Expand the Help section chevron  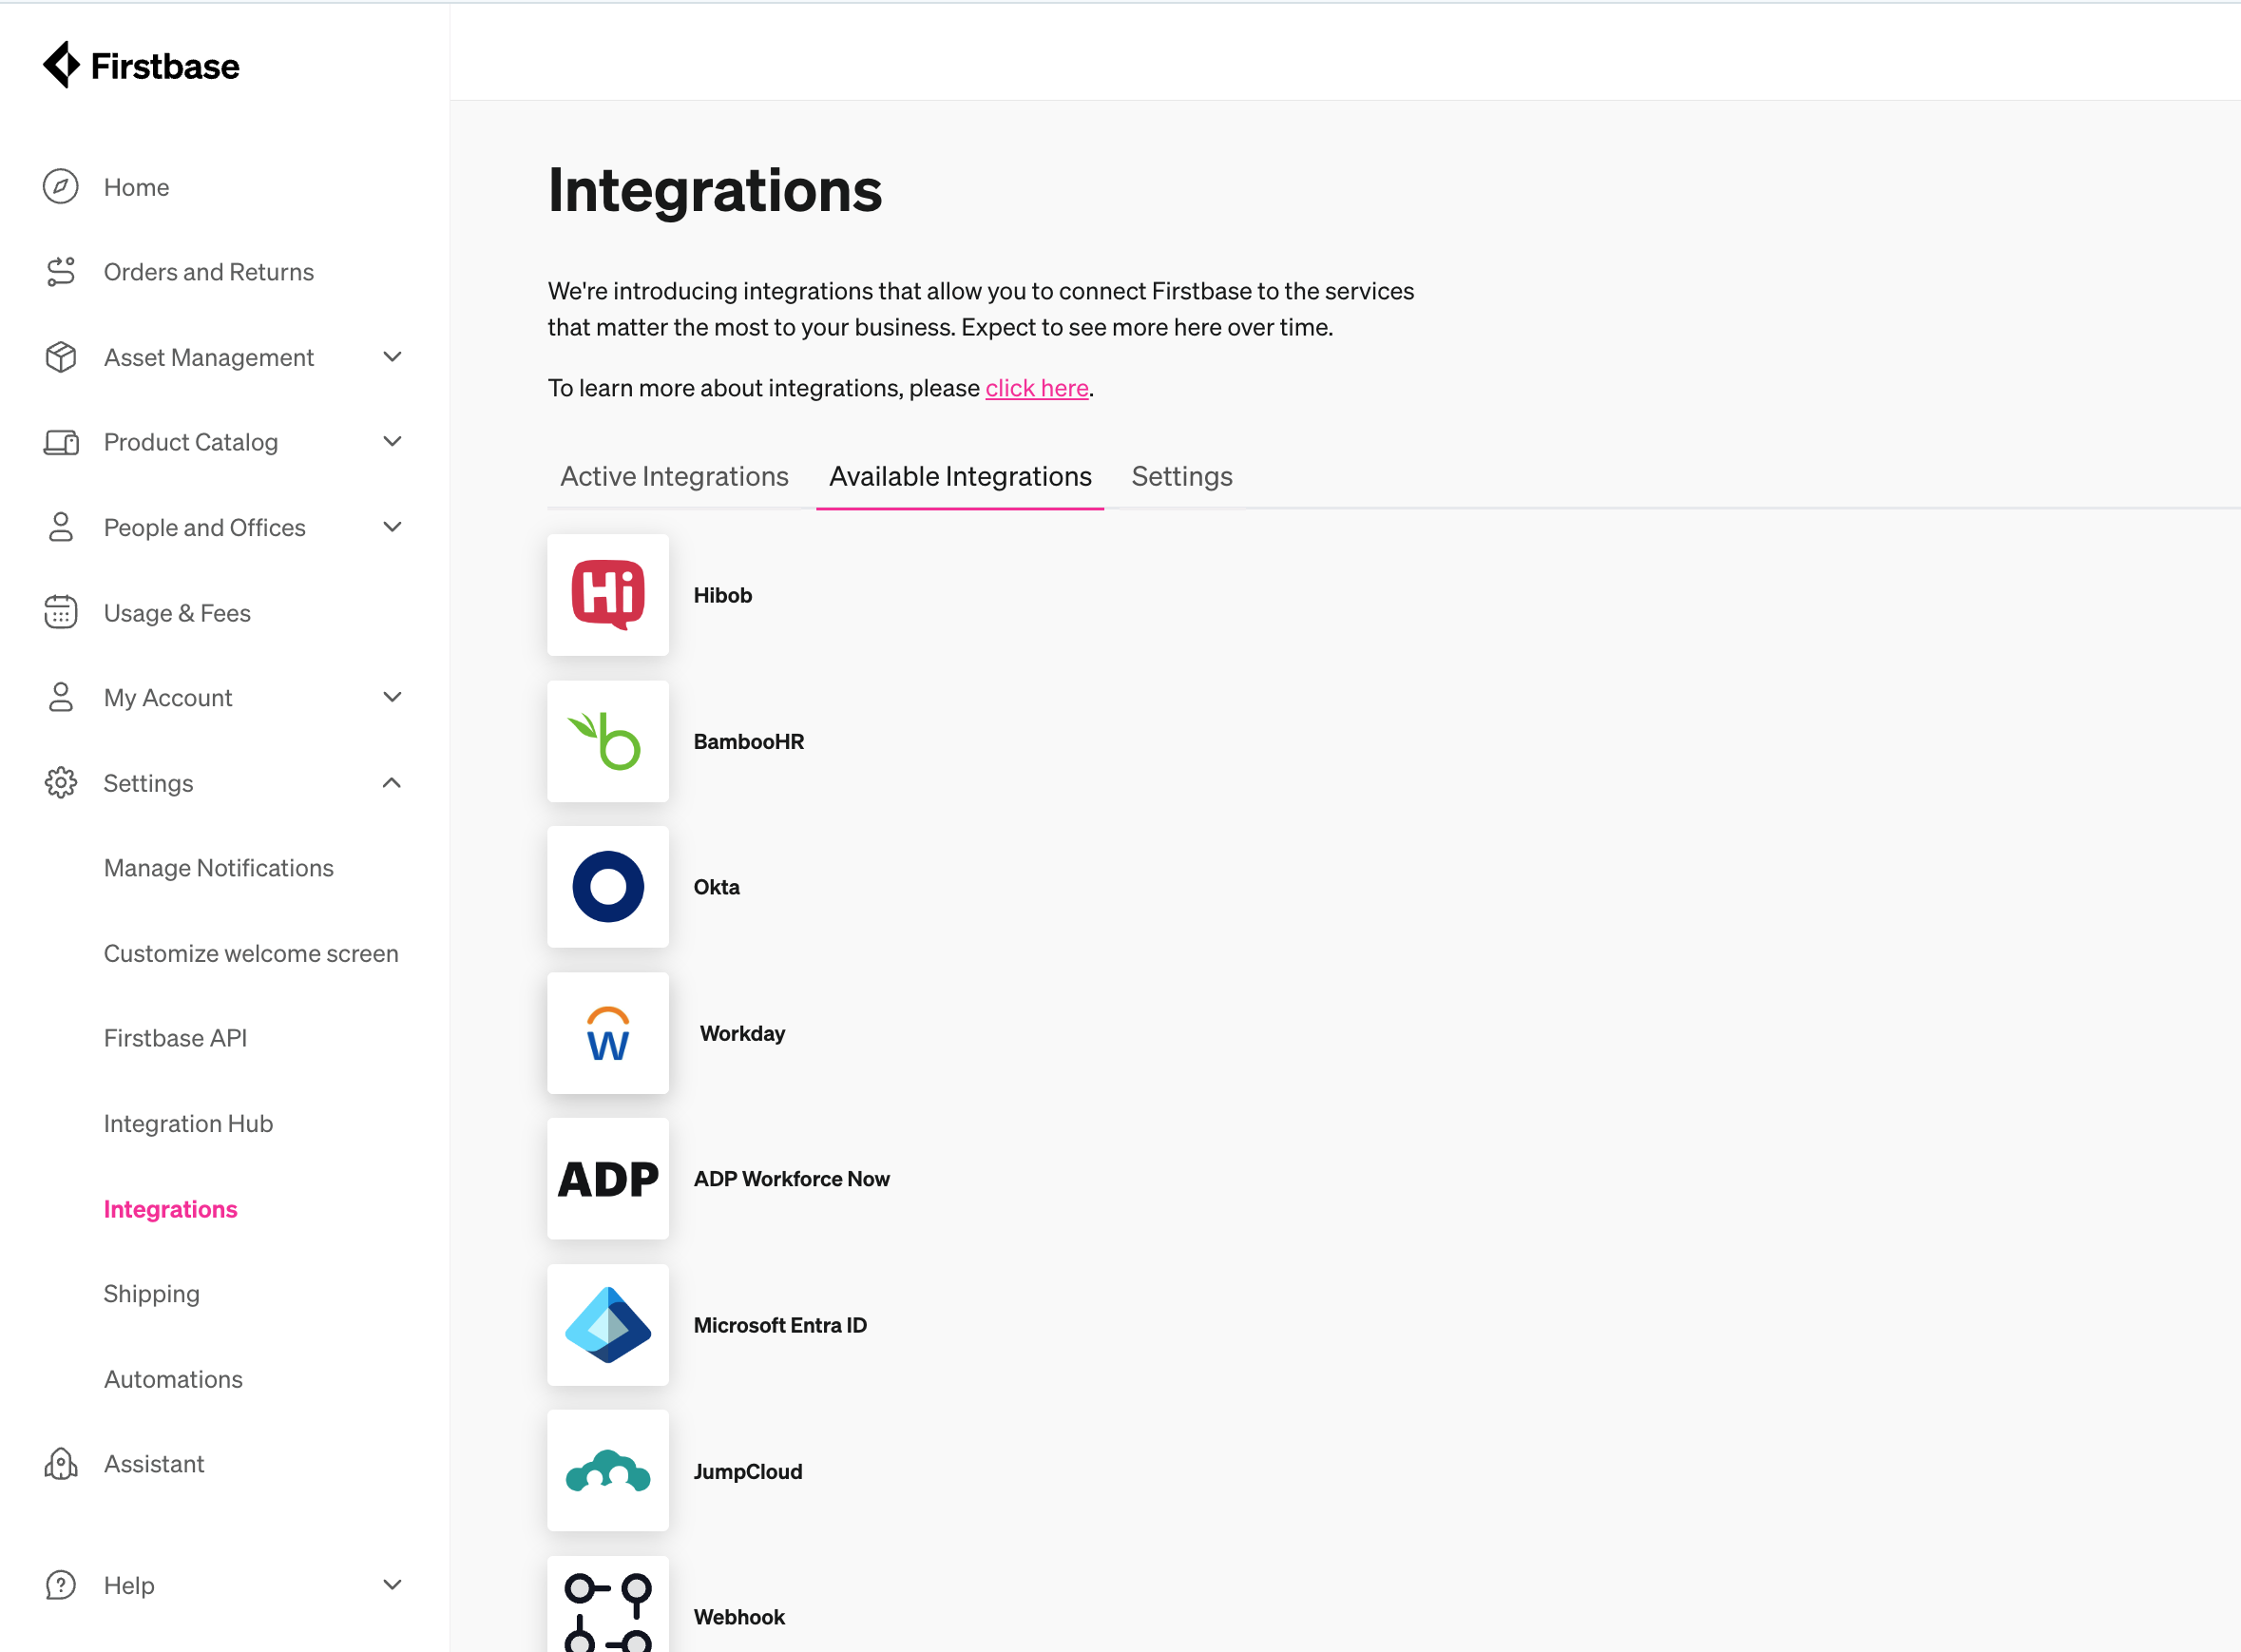pyautogui.click(x=392, y=1585)
